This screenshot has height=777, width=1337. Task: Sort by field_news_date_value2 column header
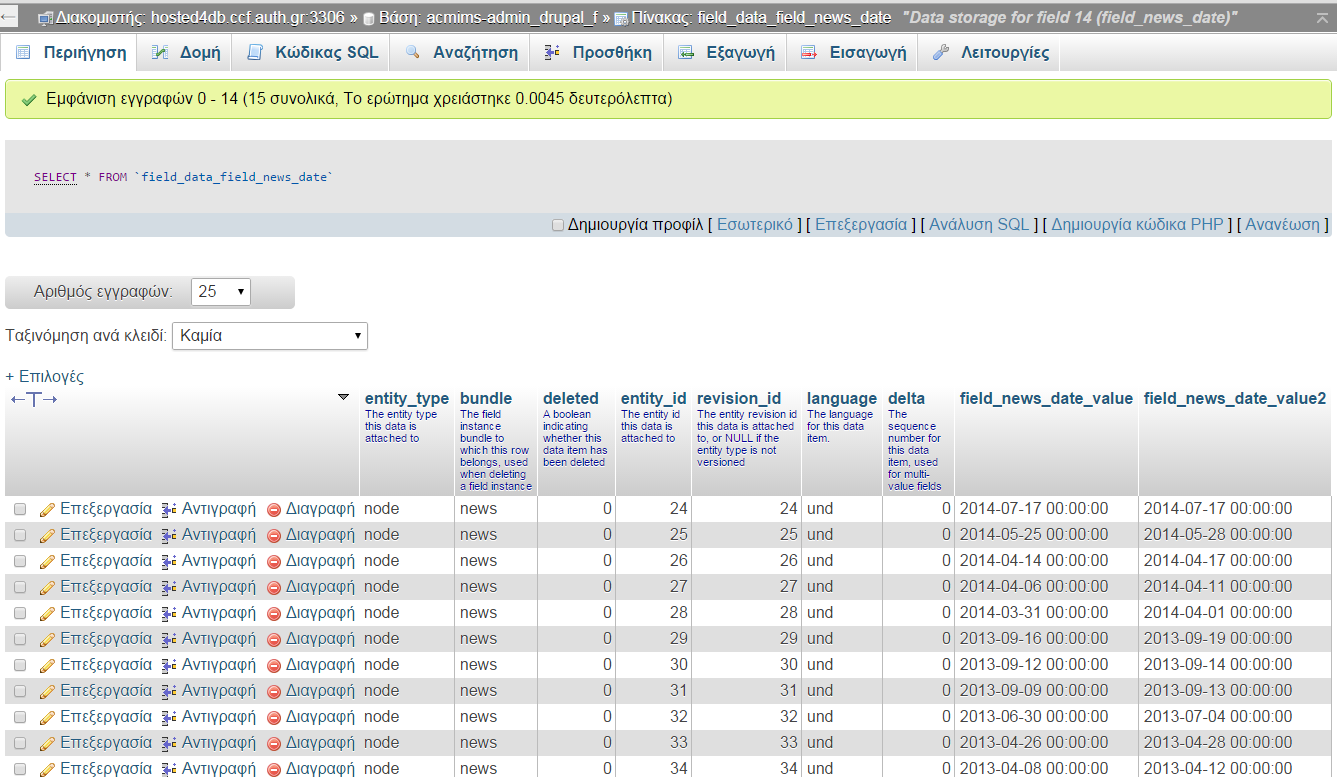coord(1235,399)
